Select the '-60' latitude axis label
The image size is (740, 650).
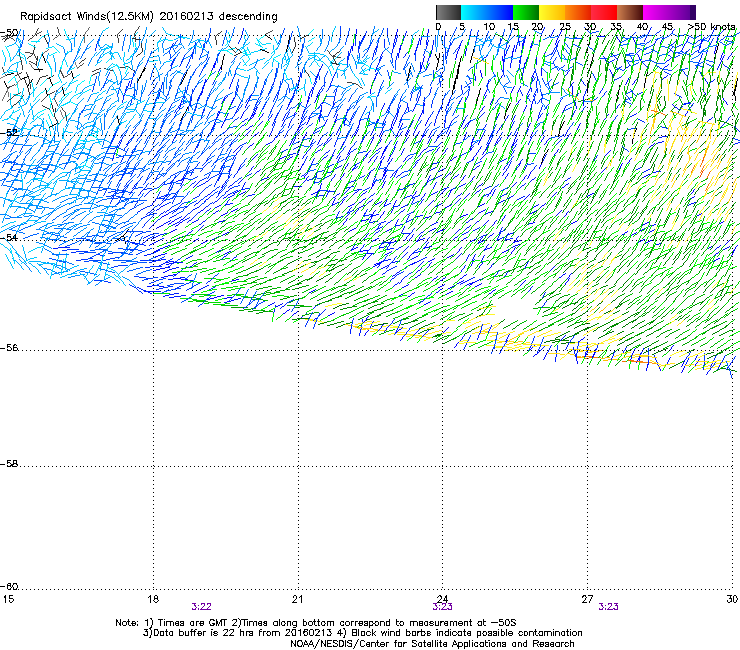(9, 587)
